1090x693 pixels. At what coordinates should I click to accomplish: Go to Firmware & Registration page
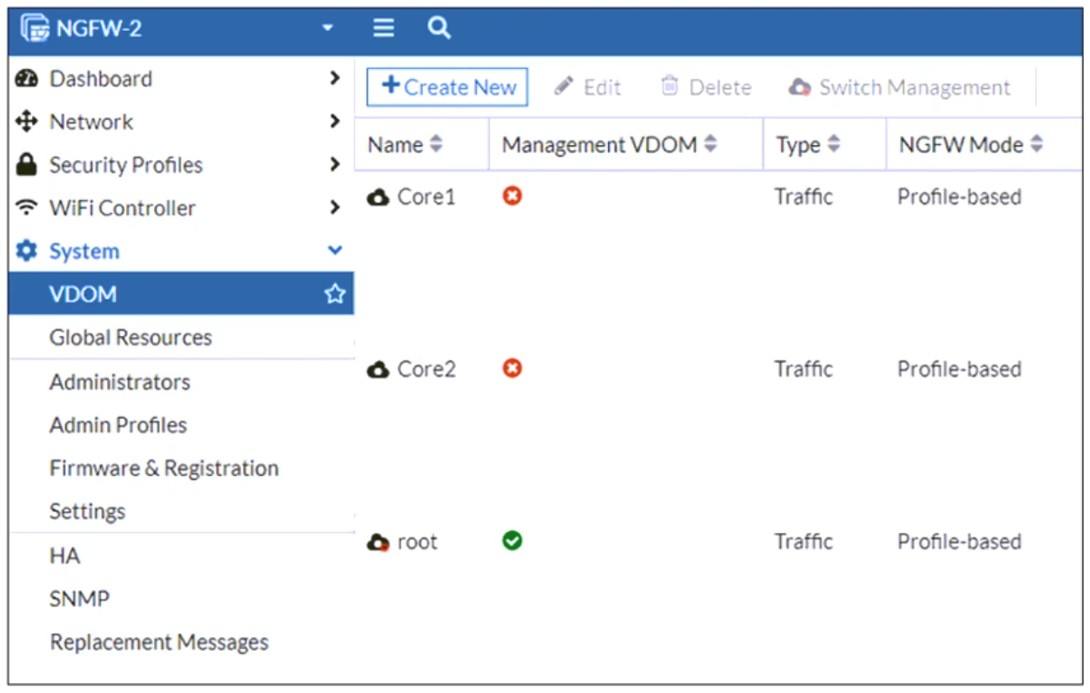tap(164, 468)
